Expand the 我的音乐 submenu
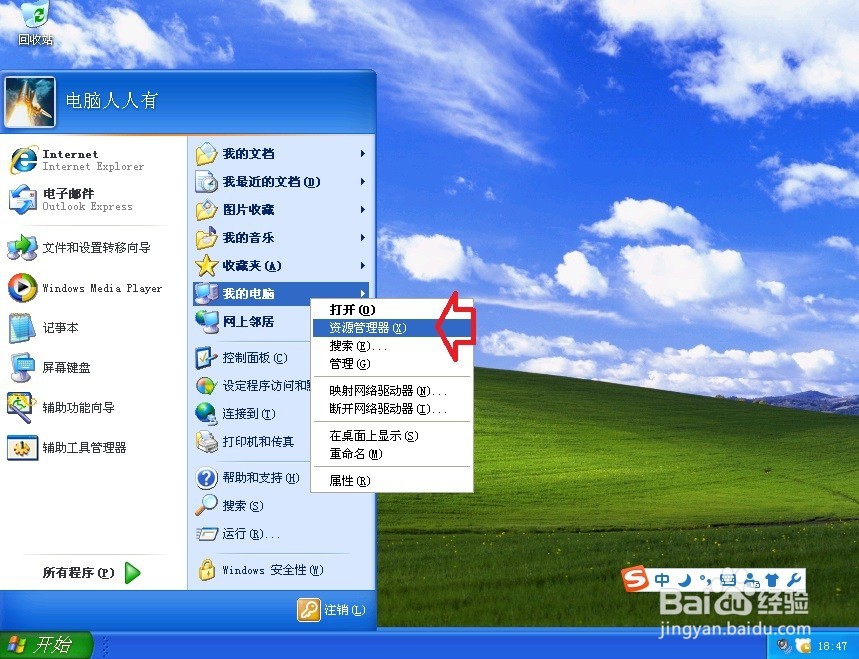The width and height of the screenshot is (859, 659). point(281,238)
